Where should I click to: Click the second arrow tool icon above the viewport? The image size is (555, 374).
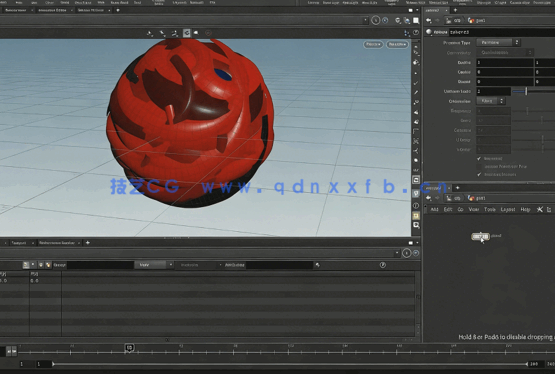point(162,33)
